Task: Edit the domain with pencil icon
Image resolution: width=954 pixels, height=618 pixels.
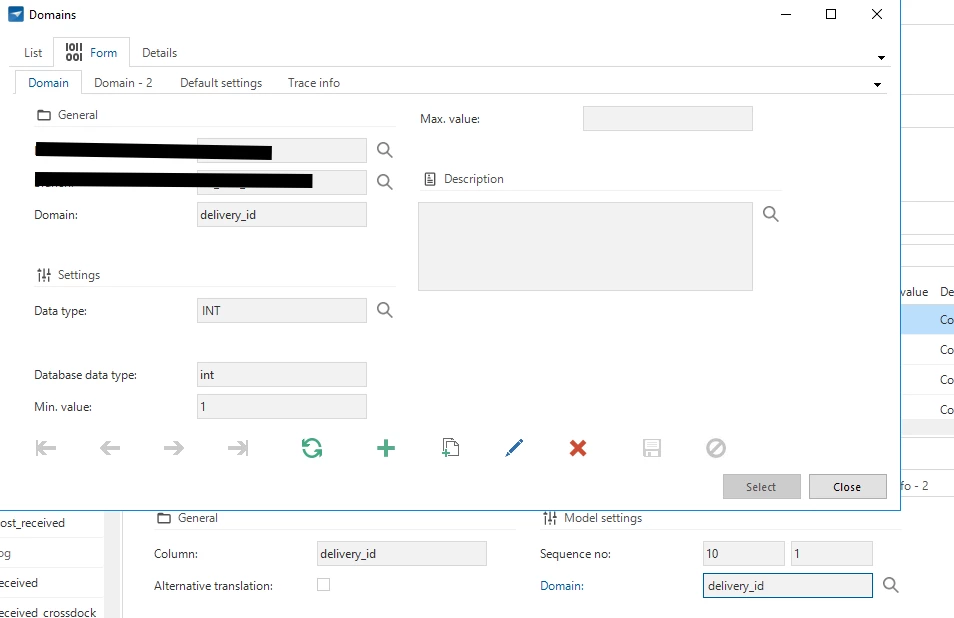Action: 514,448
